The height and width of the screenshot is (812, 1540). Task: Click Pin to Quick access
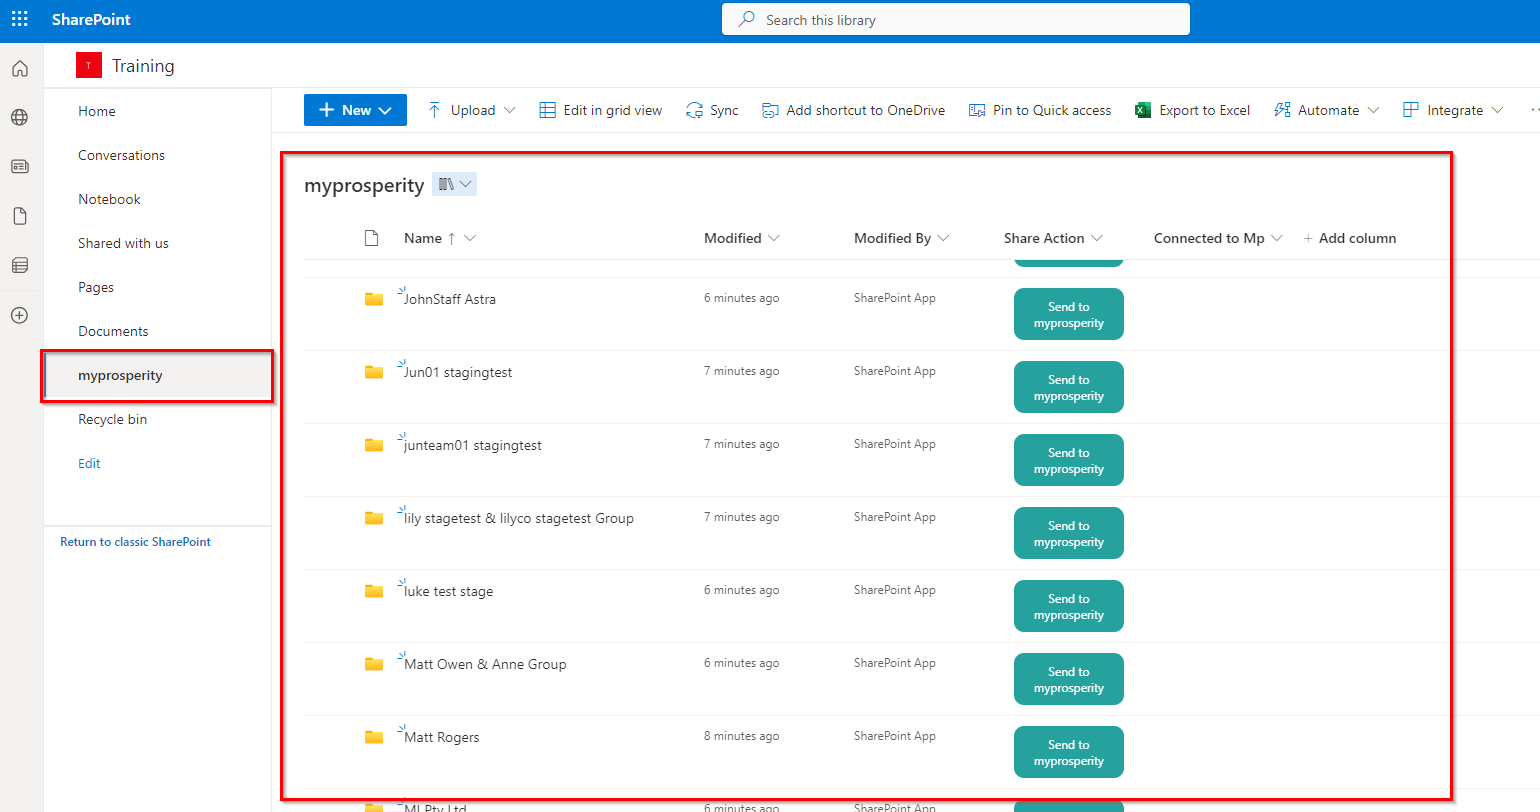[x=1040, y=110]
